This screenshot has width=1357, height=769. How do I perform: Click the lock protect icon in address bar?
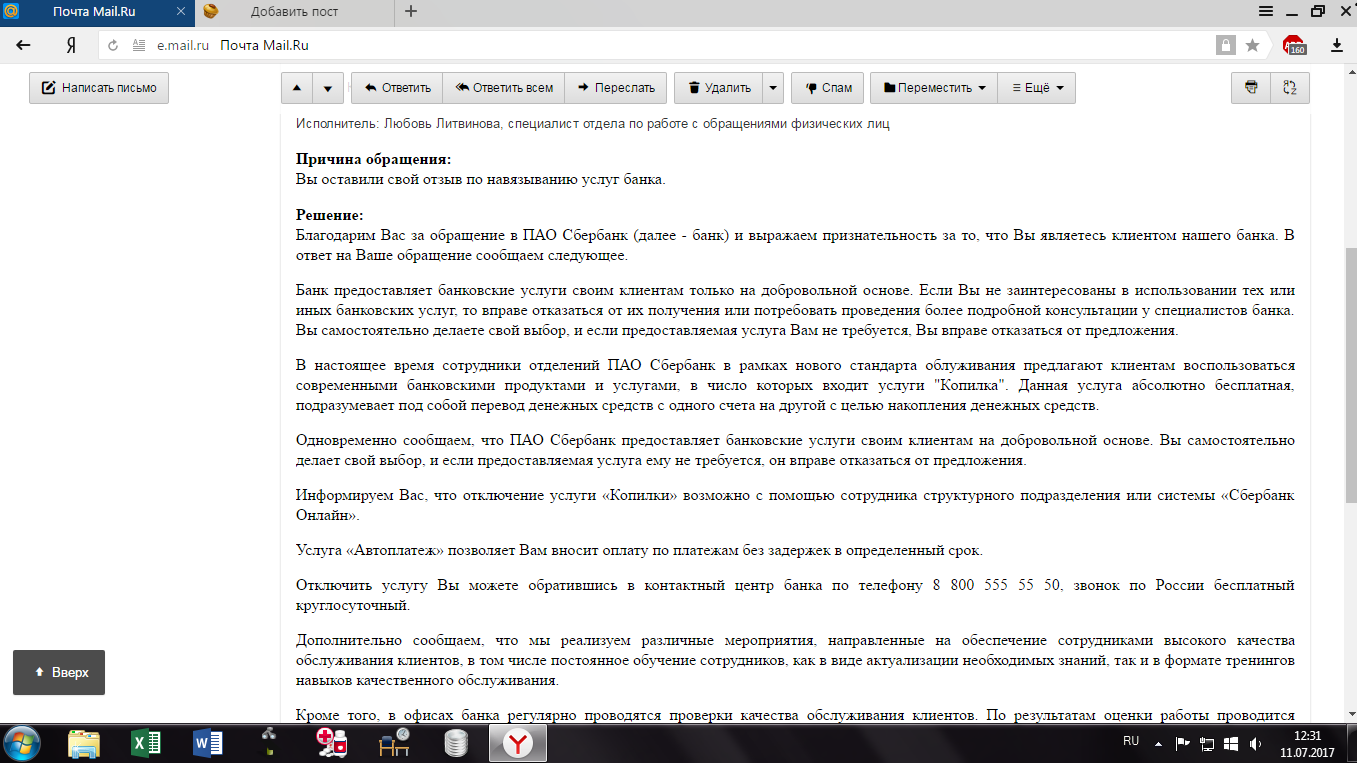(x=1225, y=45)
